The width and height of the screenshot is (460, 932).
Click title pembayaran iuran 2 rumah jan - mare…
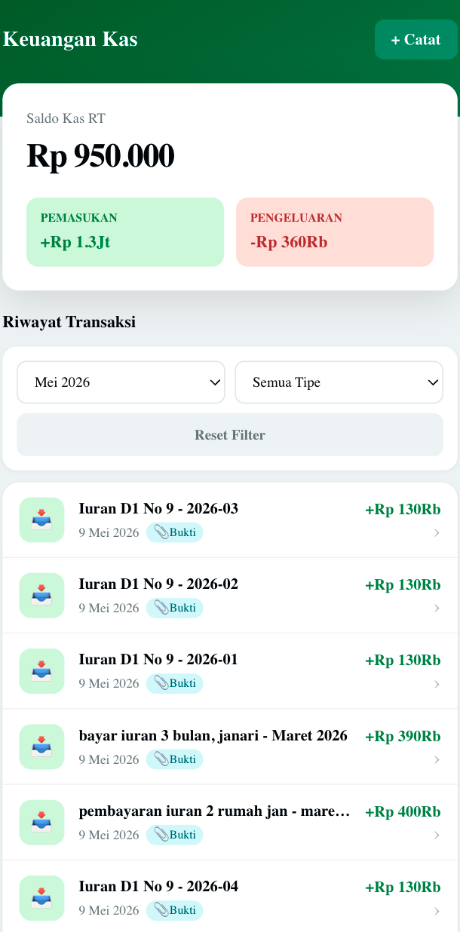(x=214, y=811)
